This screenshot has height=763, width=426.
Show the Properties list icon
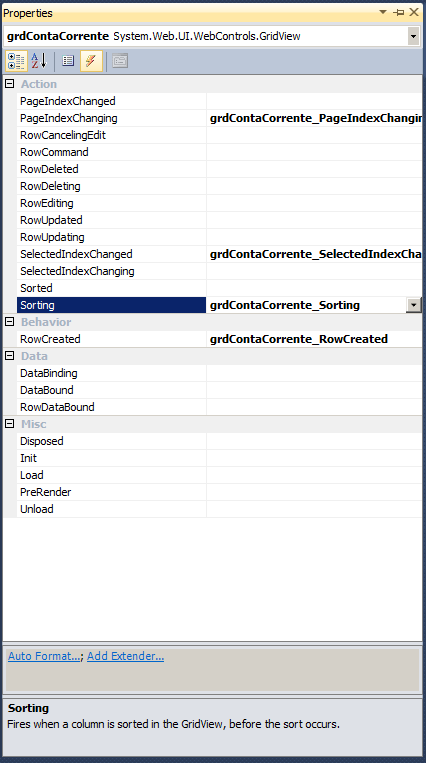[x=68, y=61]
